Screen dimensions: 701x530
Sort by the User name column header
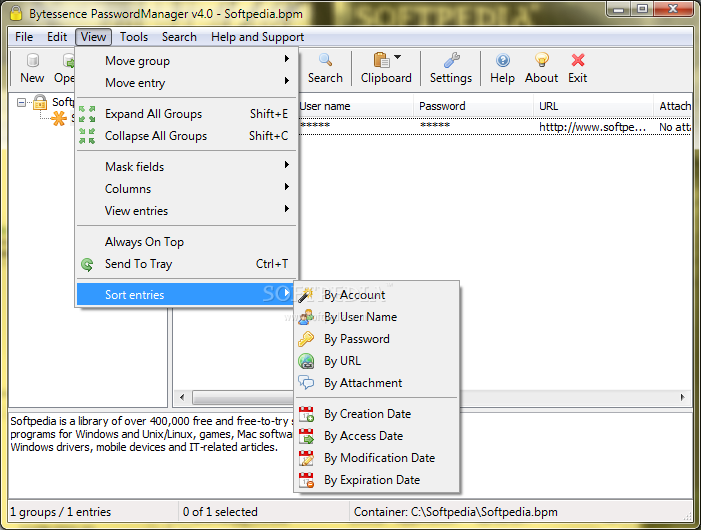(355, 106)
